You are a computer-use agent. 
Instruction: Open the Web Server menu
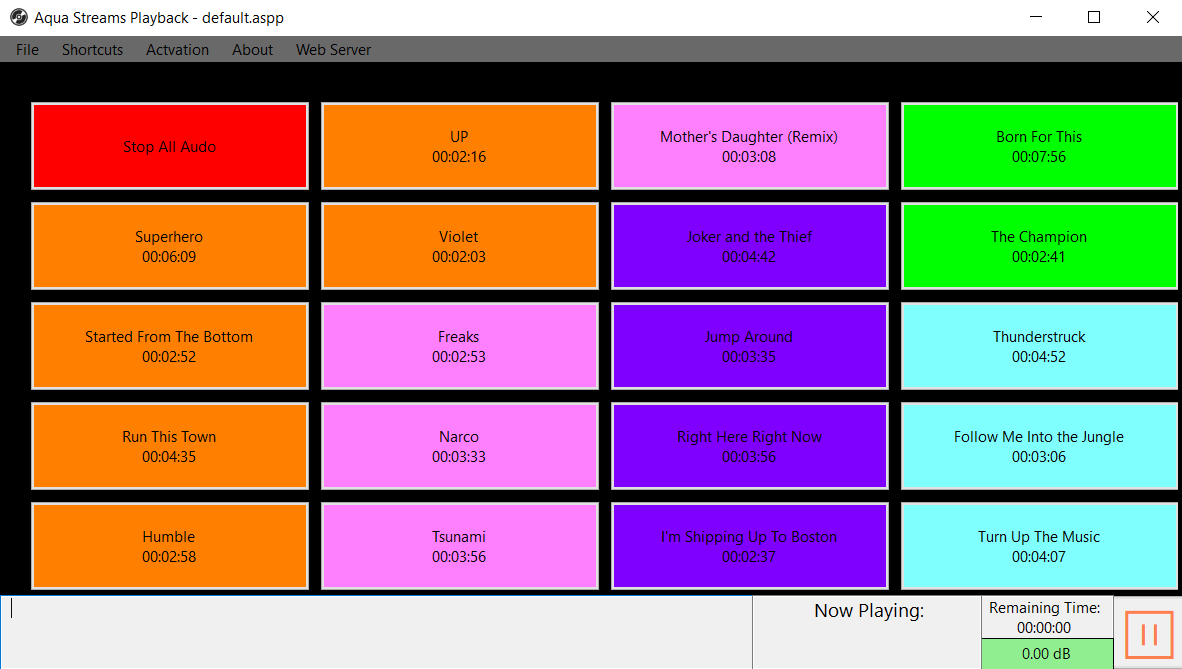point(333,50)
